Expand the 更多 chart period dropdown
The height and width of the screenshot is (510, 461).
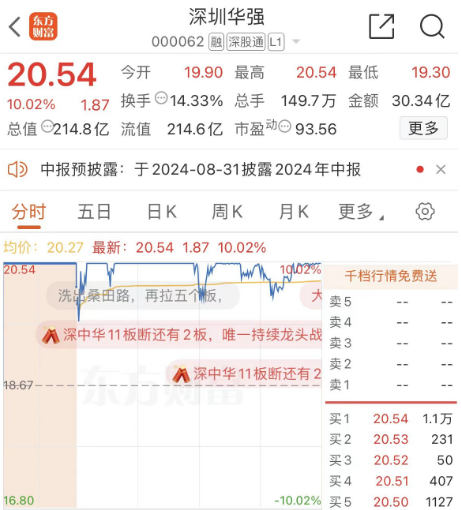361,212
